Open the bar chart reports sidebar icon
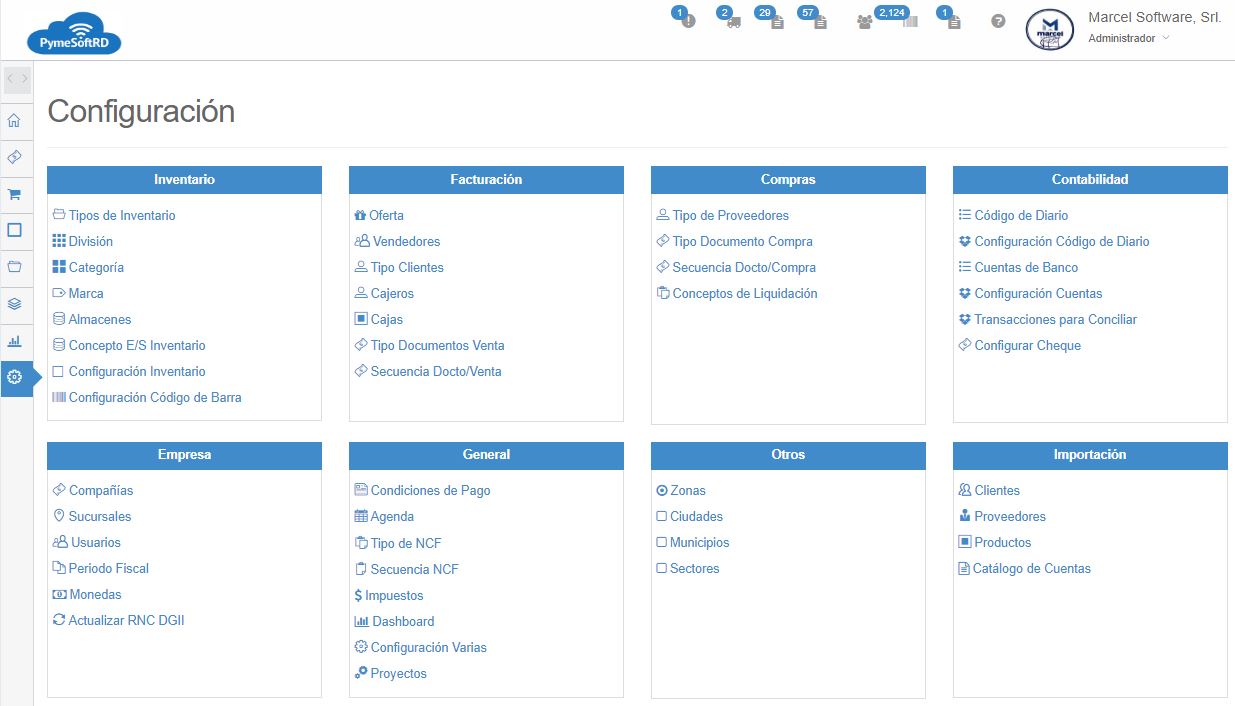The width and height of the screenshot is (1235, 706). tap(15, 341)
